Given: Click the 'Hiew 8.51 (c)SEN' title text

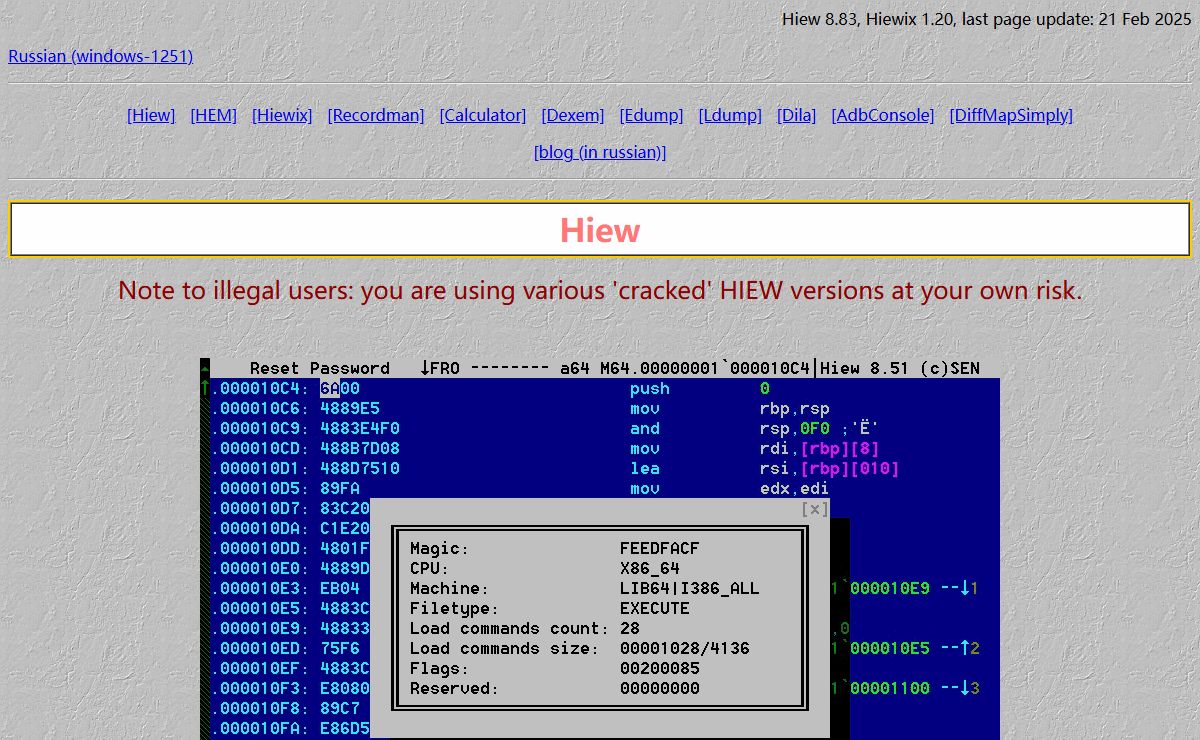Looking at the screenshot, I should [x=900, y=368].
